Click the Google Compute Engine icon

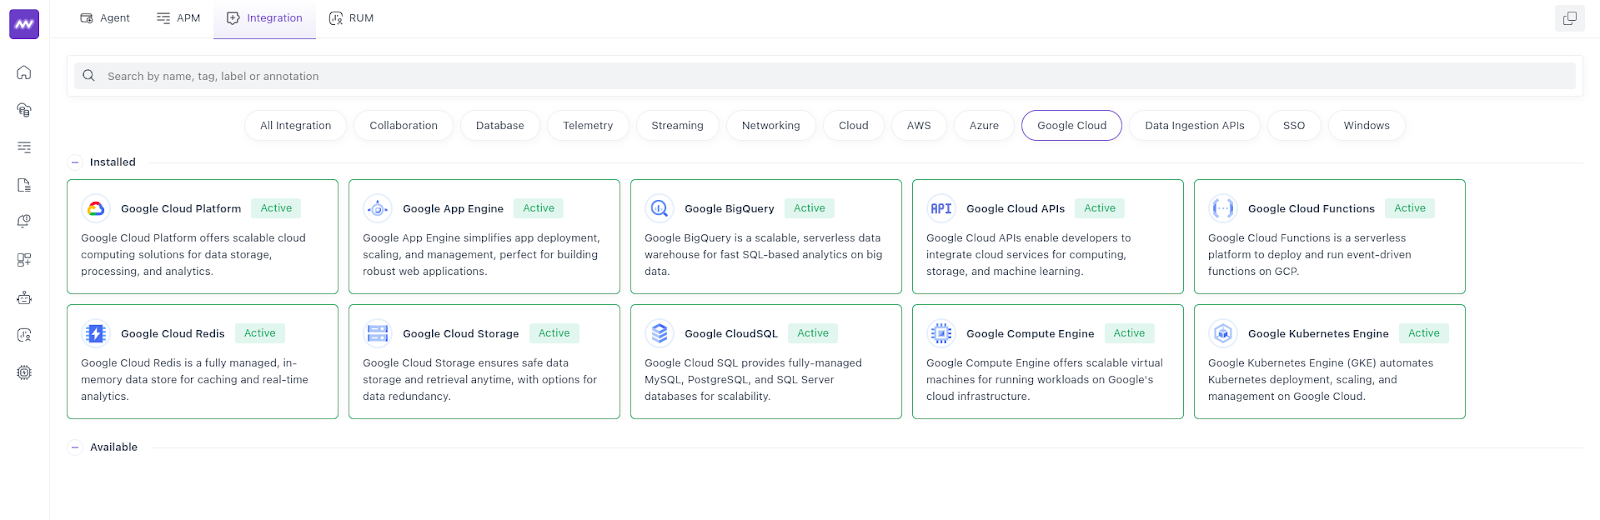(941, 333)
